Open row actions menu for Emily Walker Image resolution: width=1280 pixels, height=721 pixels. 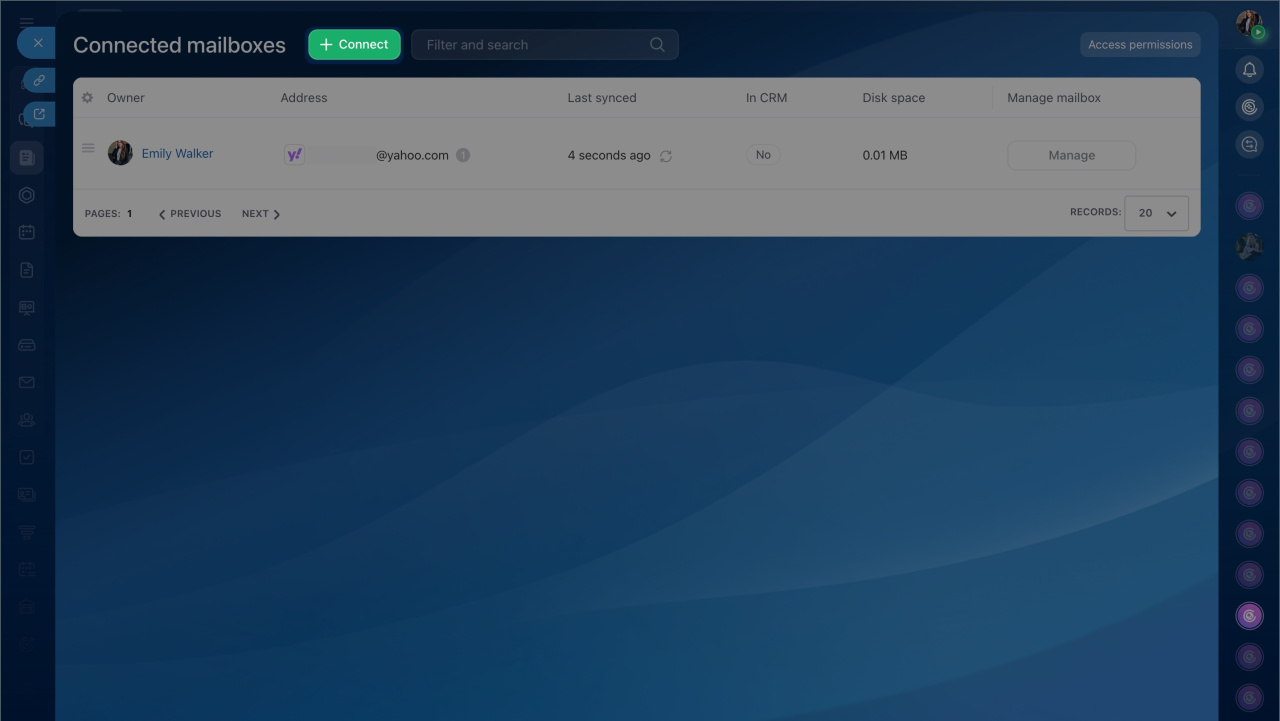point(88,149)
